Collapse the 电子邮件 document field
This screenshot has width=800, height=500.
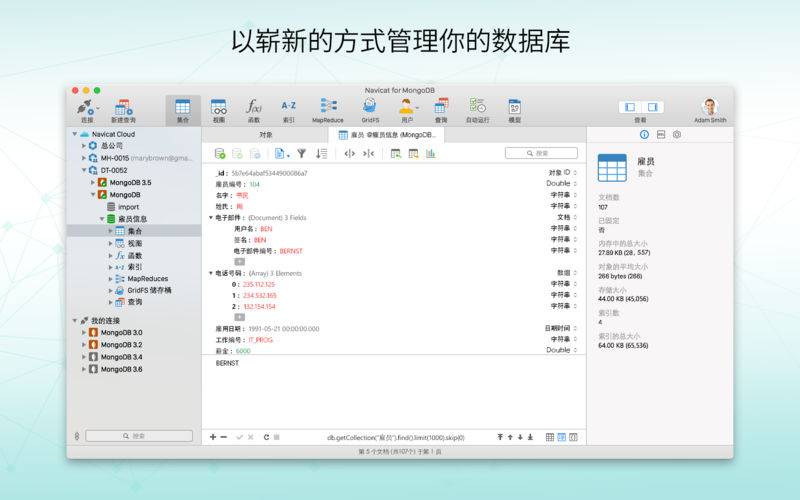(210, 217)
